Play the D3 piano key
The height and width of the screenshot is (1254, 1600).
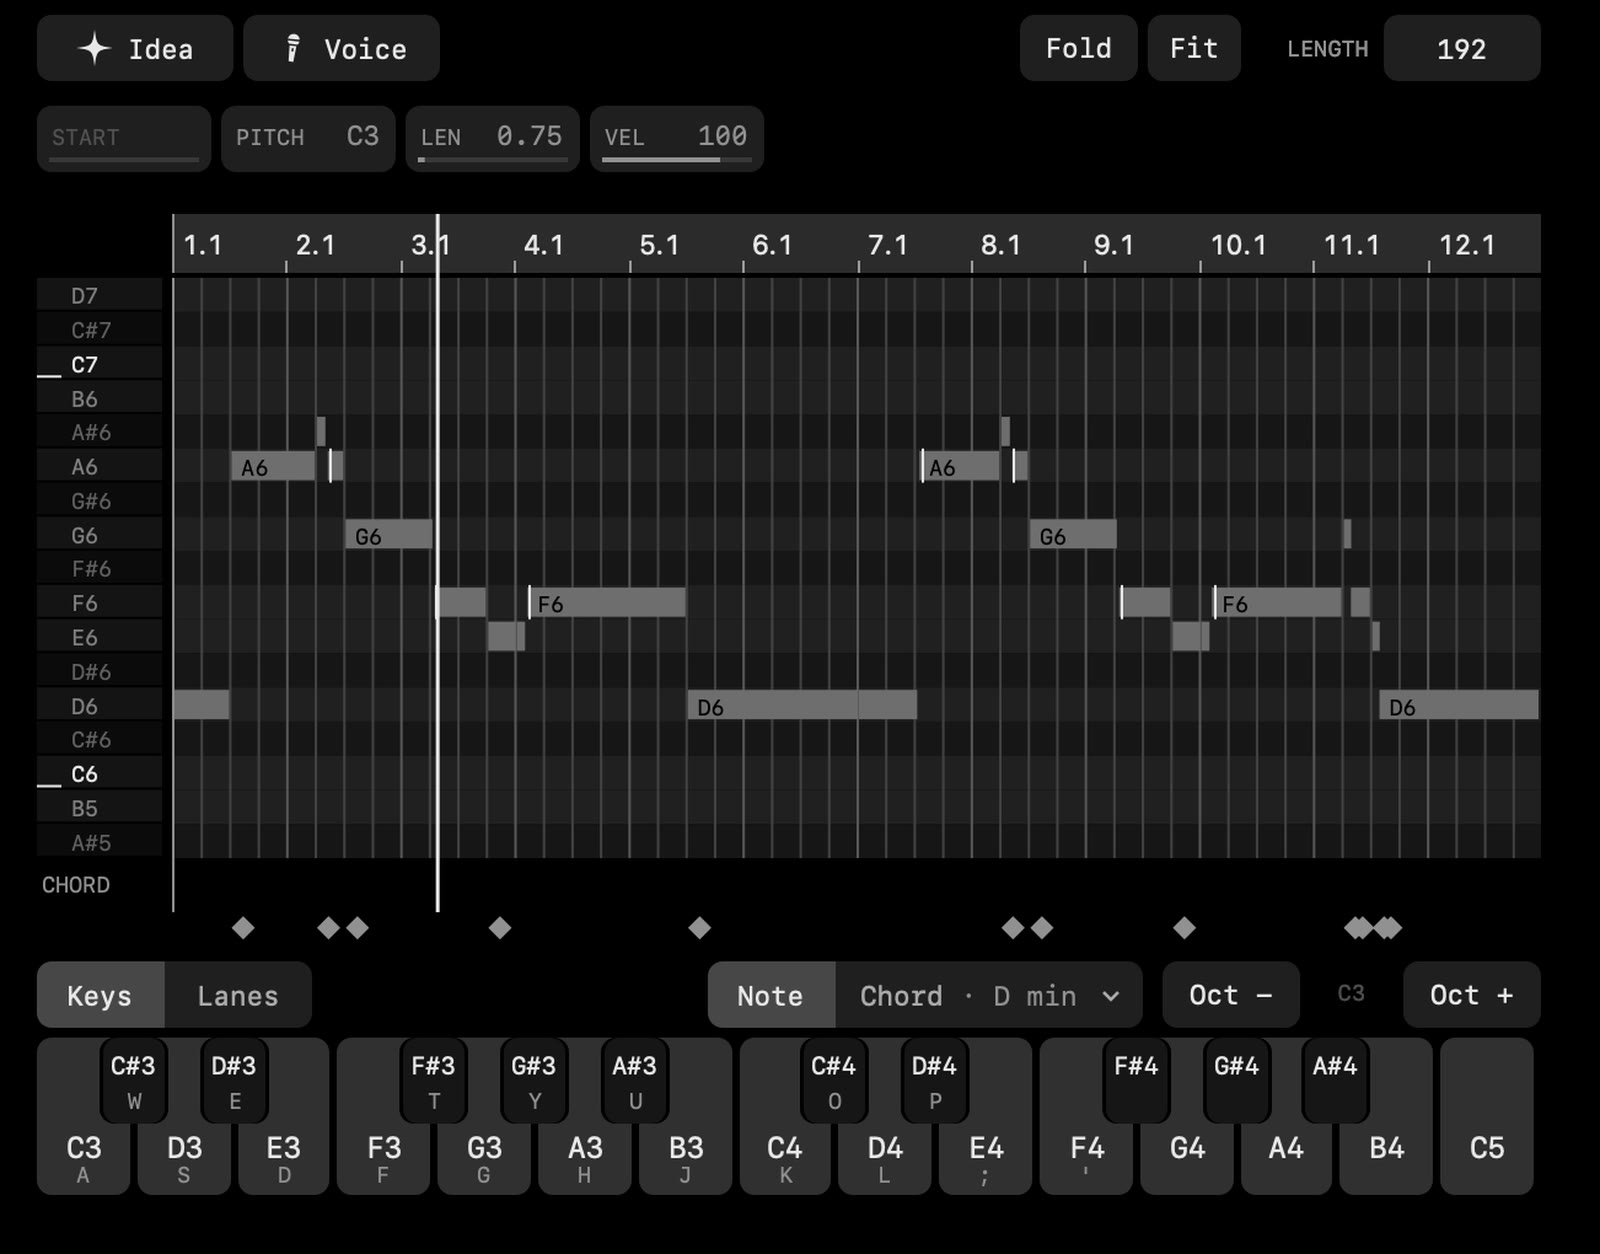pyautogui.click(x=184, y=1158)
